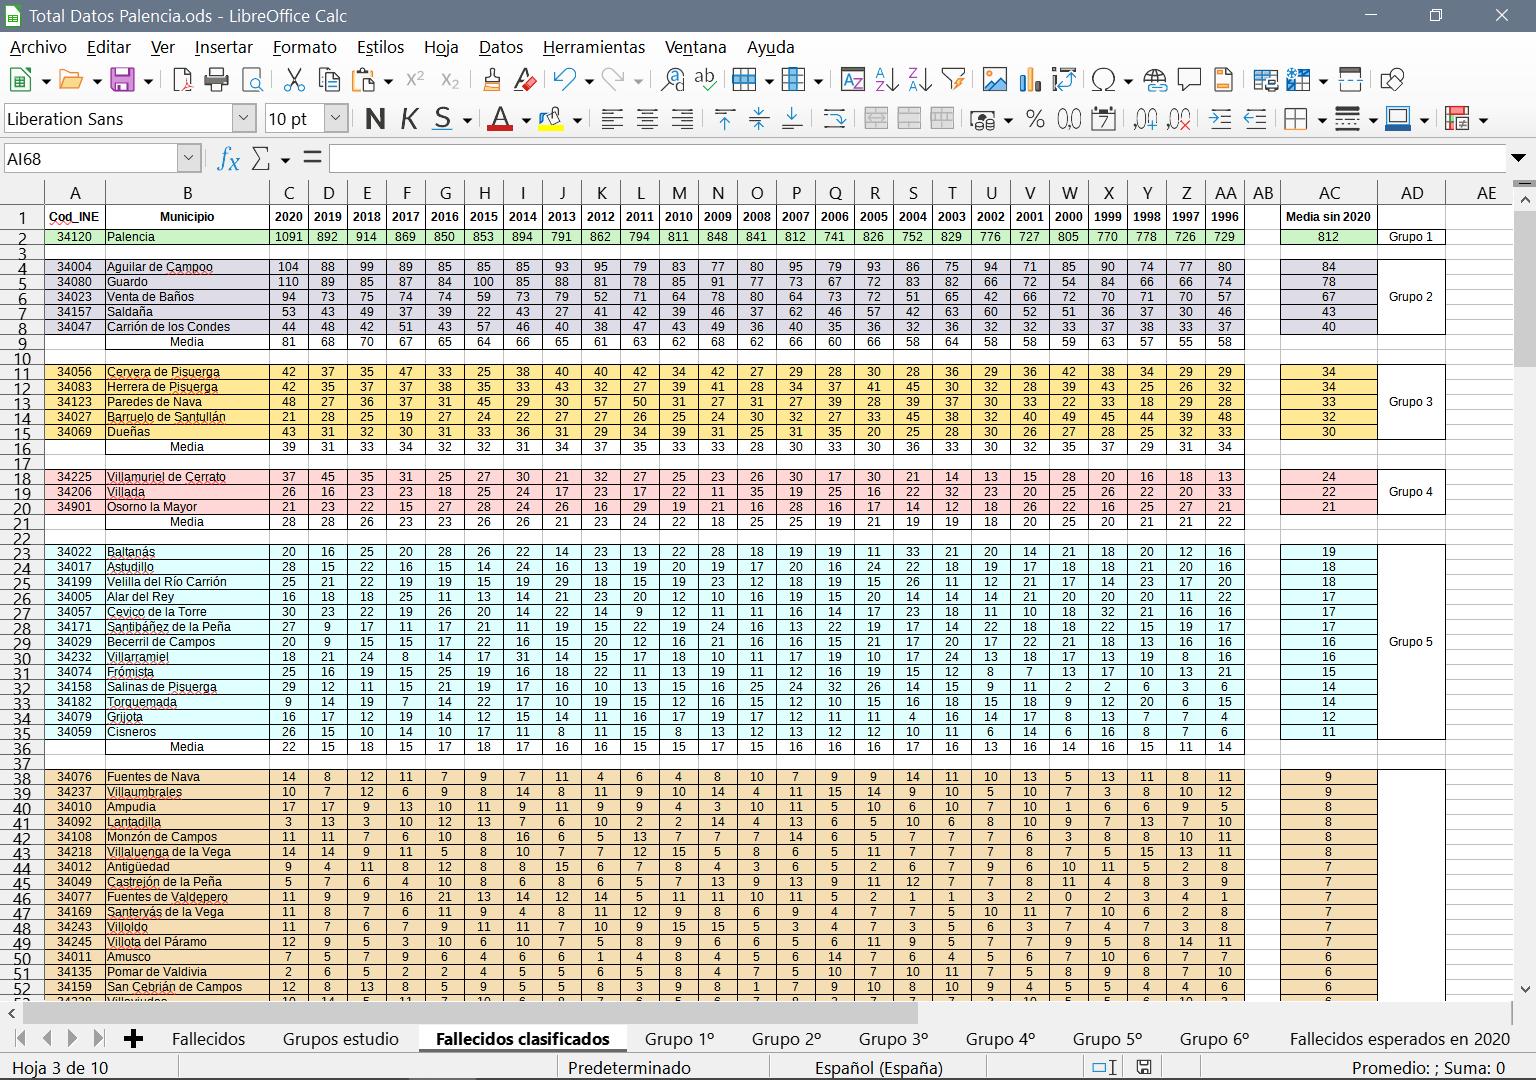Go to the last sheet tab
This screenshot has width=1536, height=1080.
point(98,1039)
